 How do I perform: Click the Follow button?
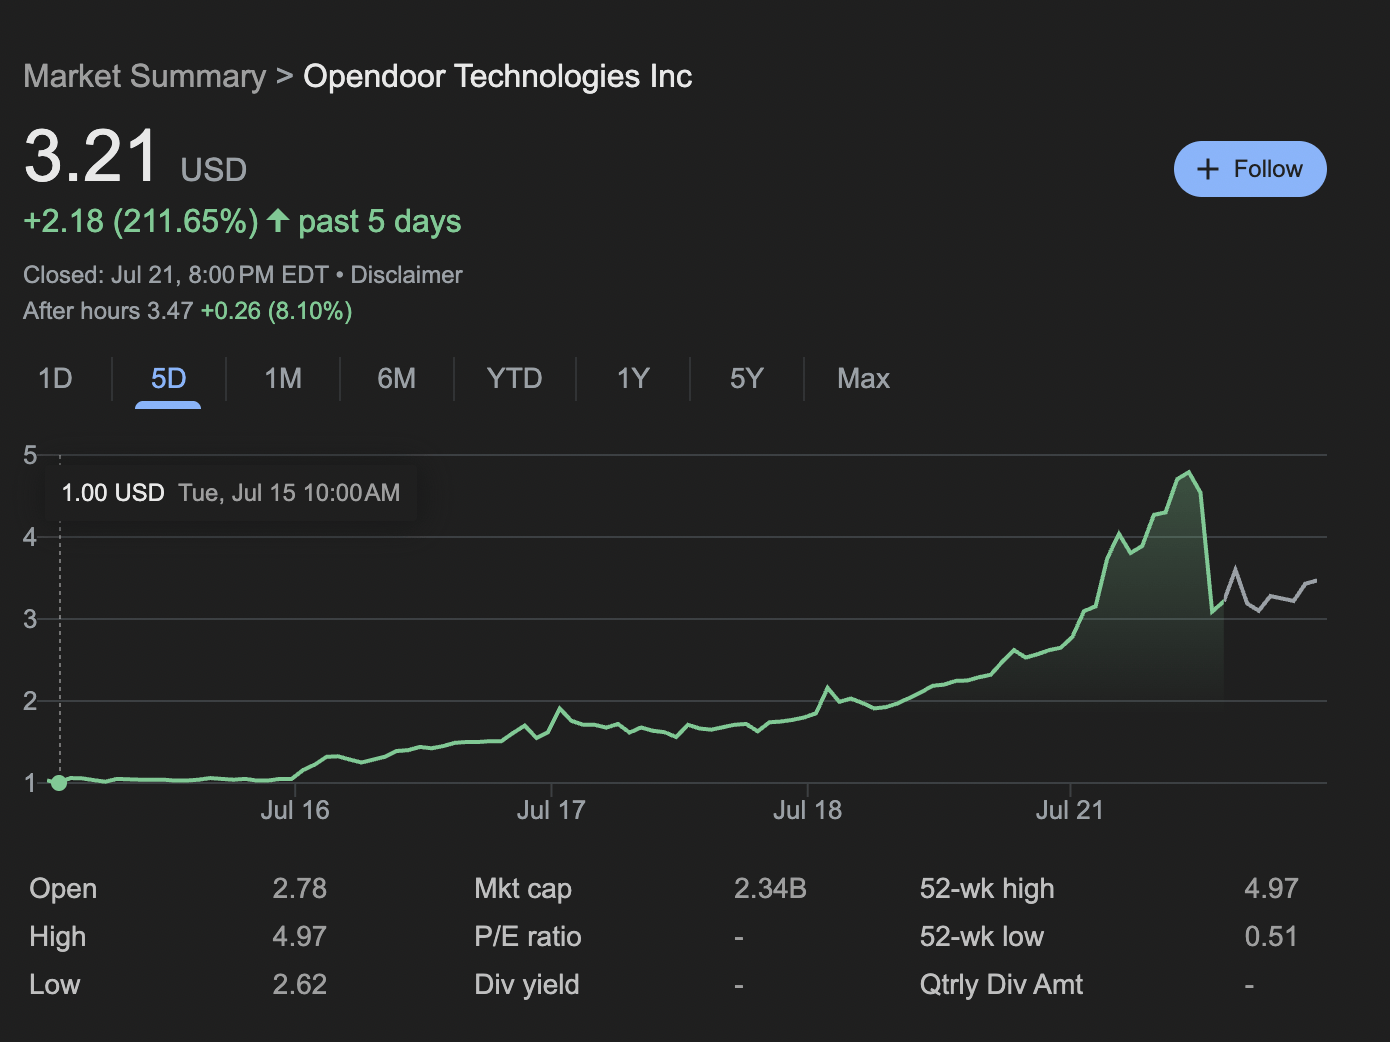point(1250,169)
